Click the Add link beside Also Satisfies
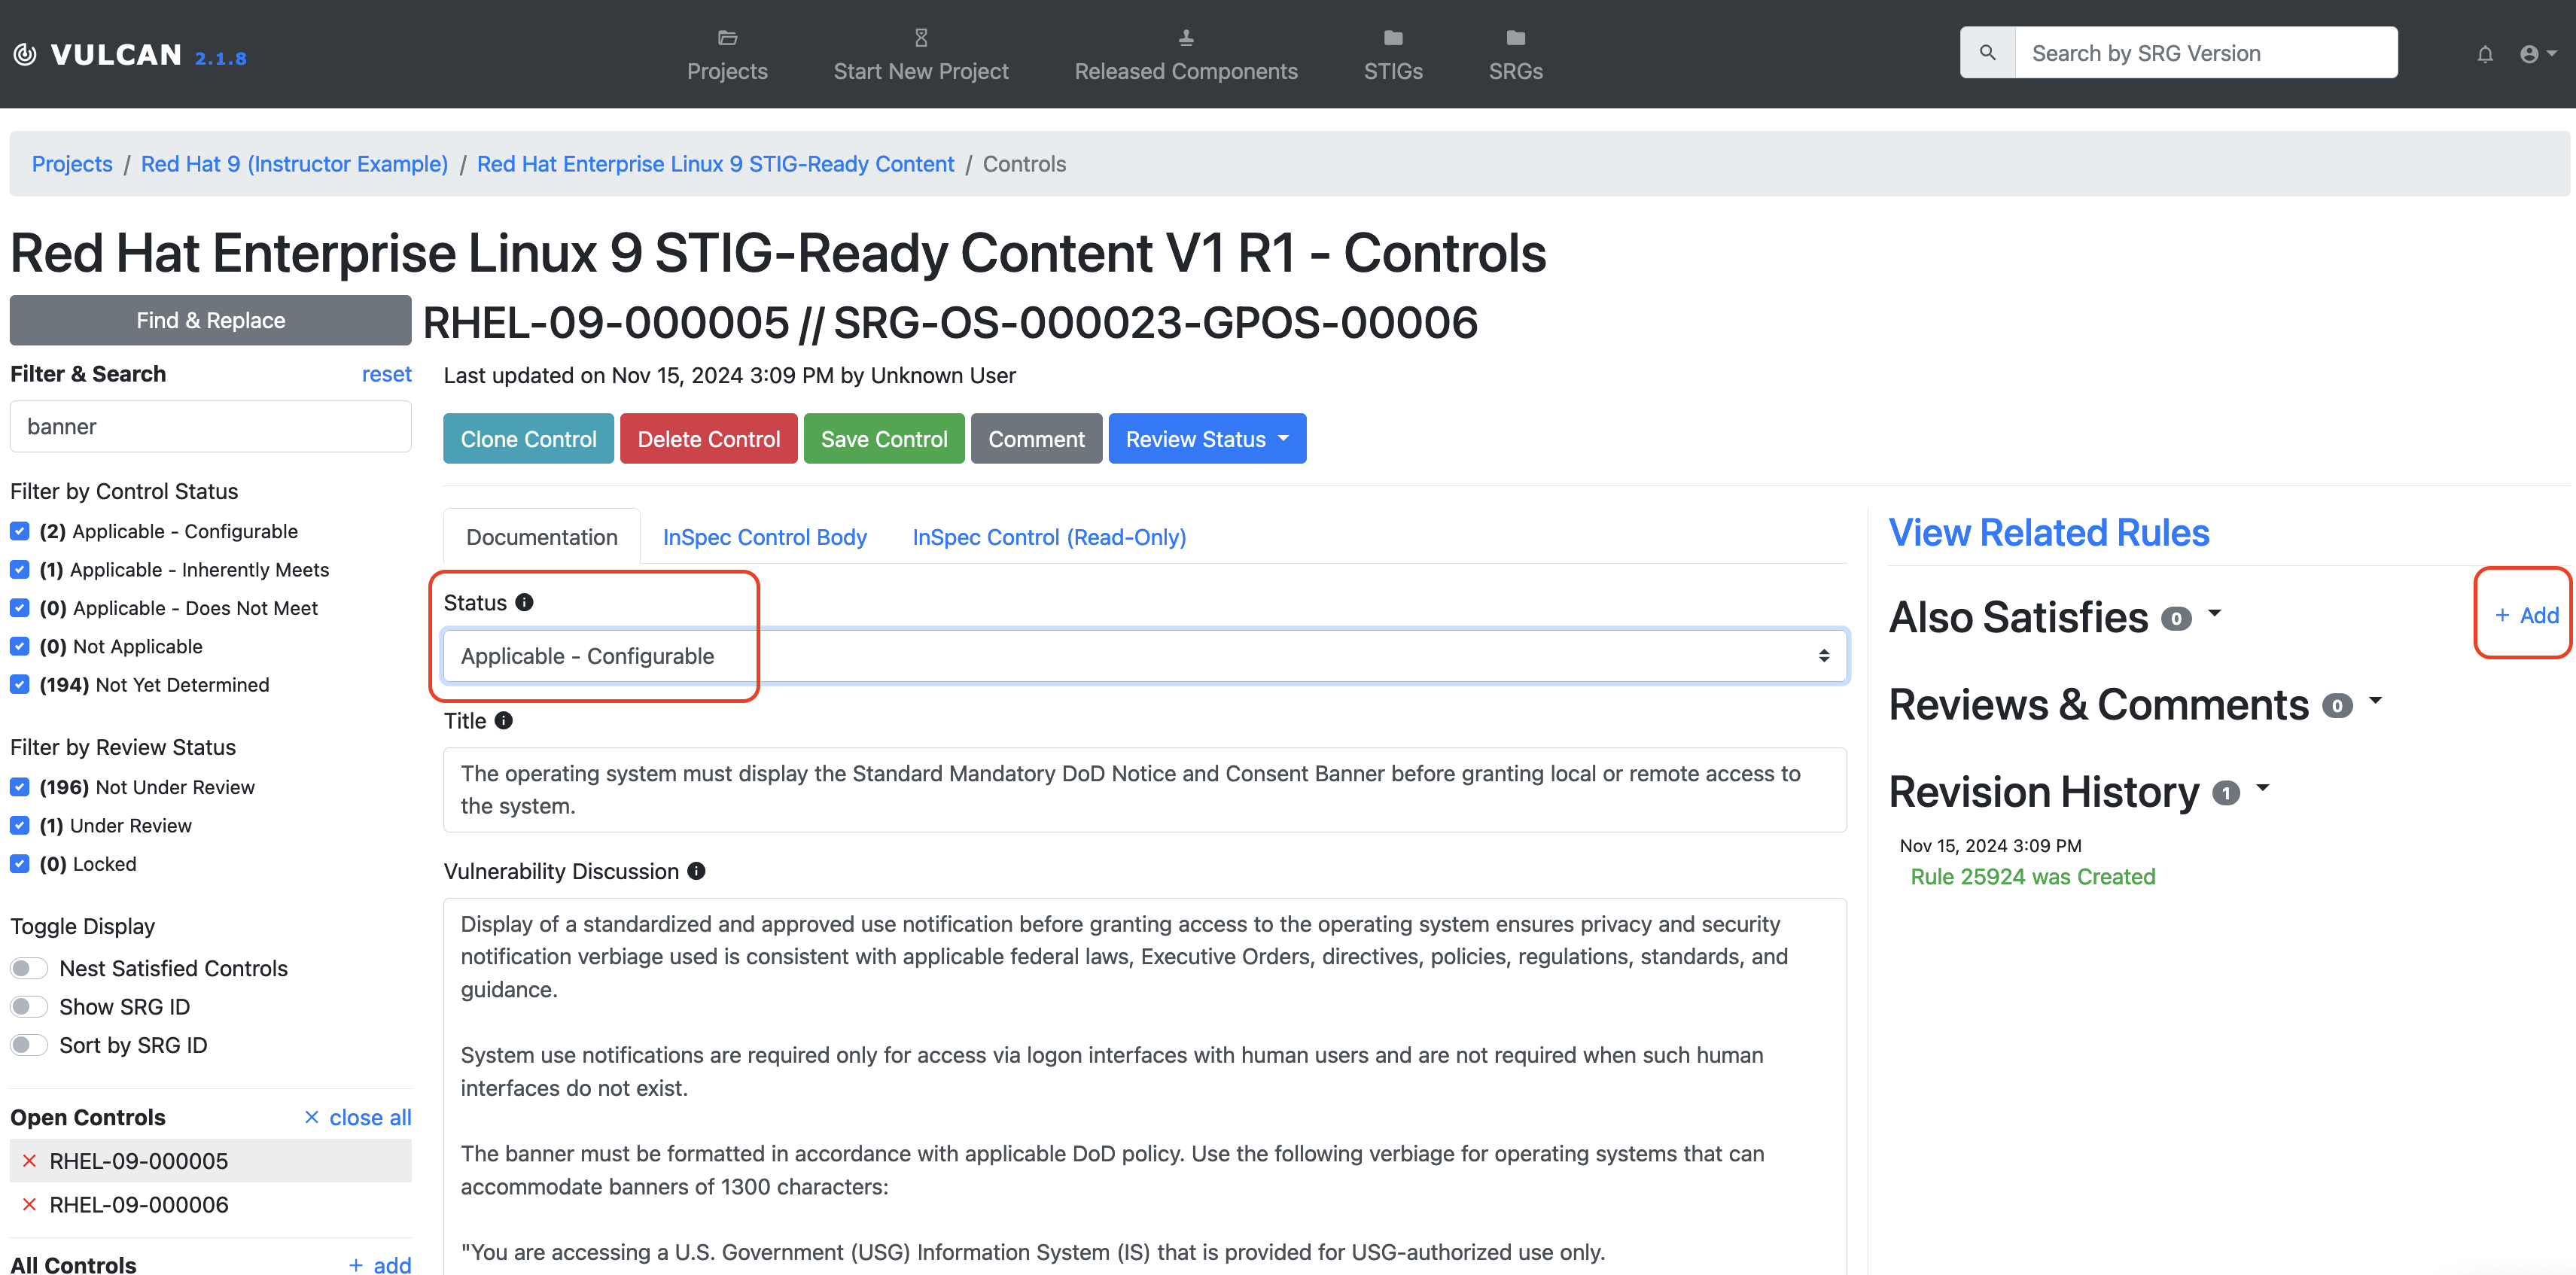The width and height of the screenshot is (2576, 1275). [2526, 615]
